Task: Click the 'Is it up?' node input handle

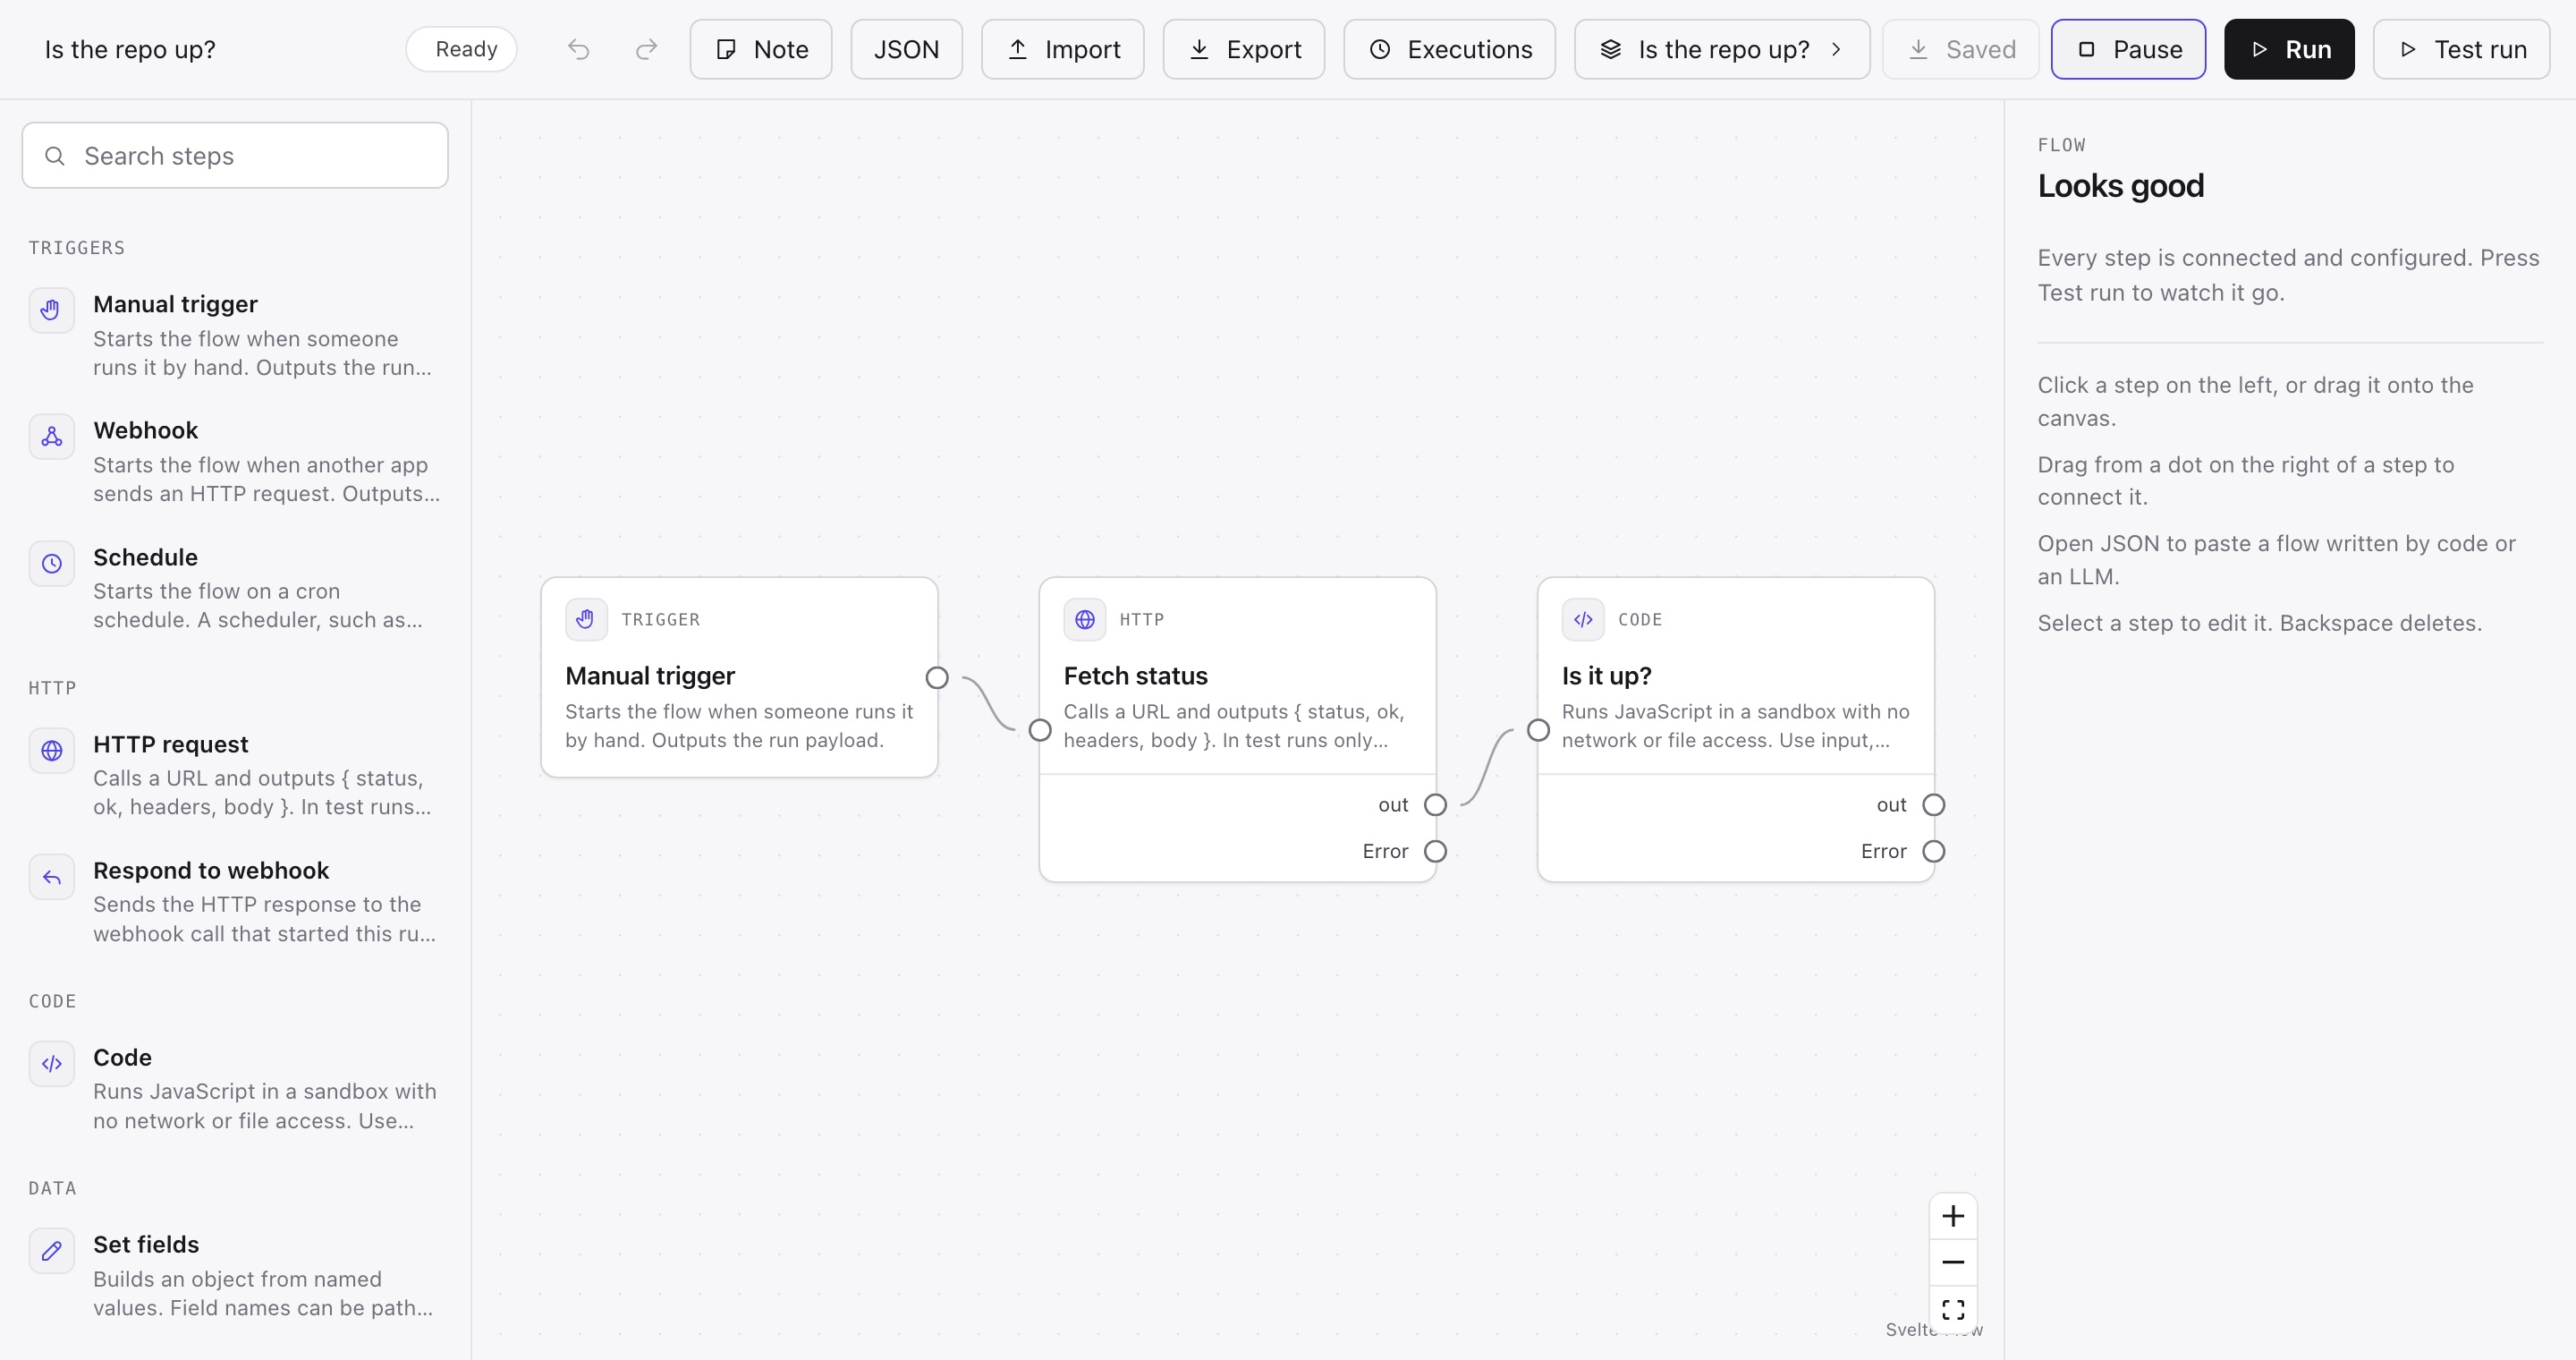Action: [x=1538, y=730]
